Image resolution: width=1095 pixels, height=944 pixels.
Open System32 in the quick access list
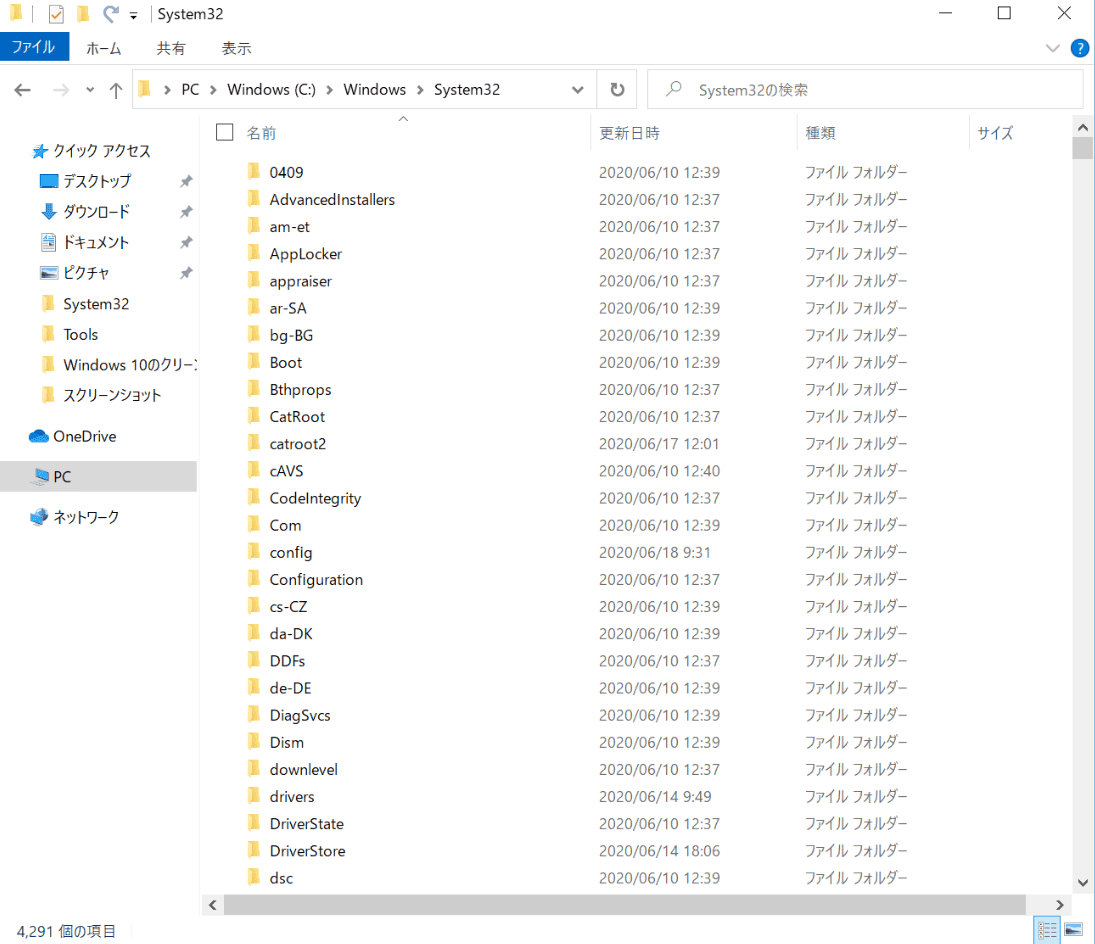[96, 304]
